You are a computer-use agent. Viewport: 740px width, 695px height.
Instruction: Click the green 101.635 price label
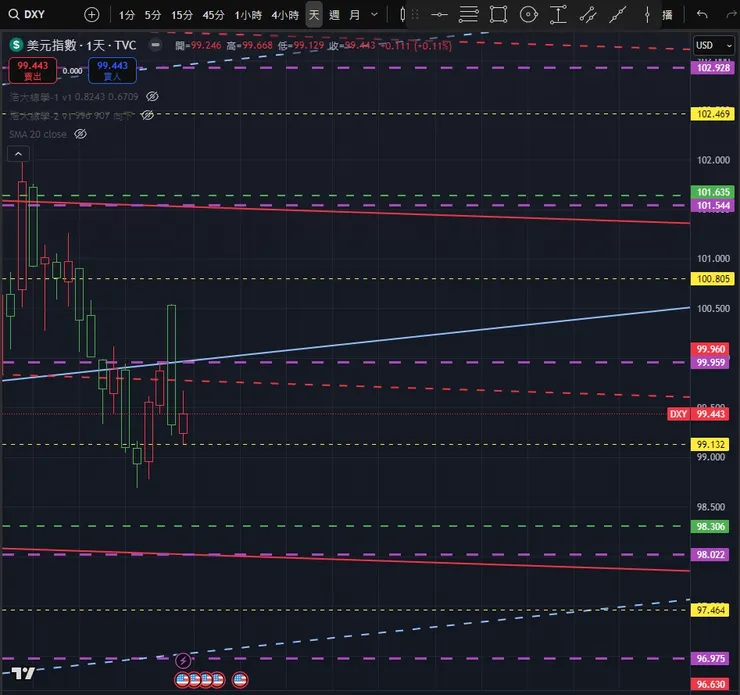[713, 192]
